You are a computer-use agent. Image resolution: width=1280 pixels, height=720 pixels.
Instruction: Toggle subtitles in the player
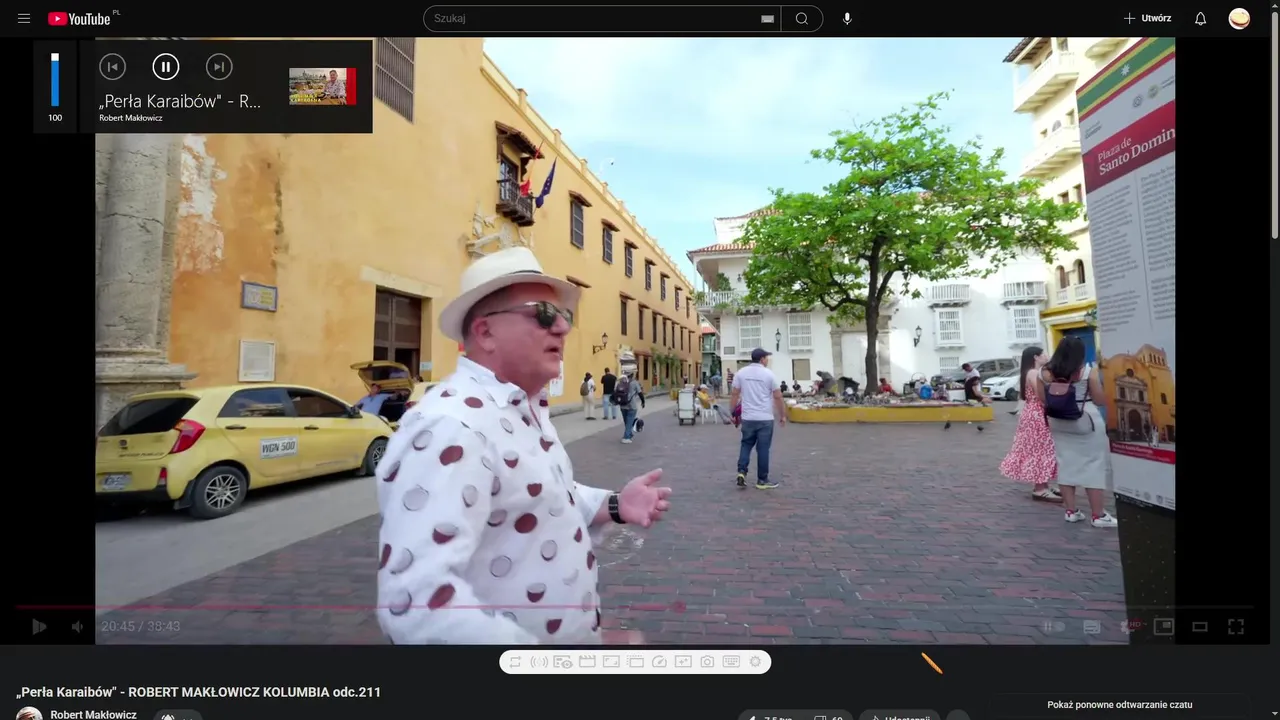pos(1092,627)
